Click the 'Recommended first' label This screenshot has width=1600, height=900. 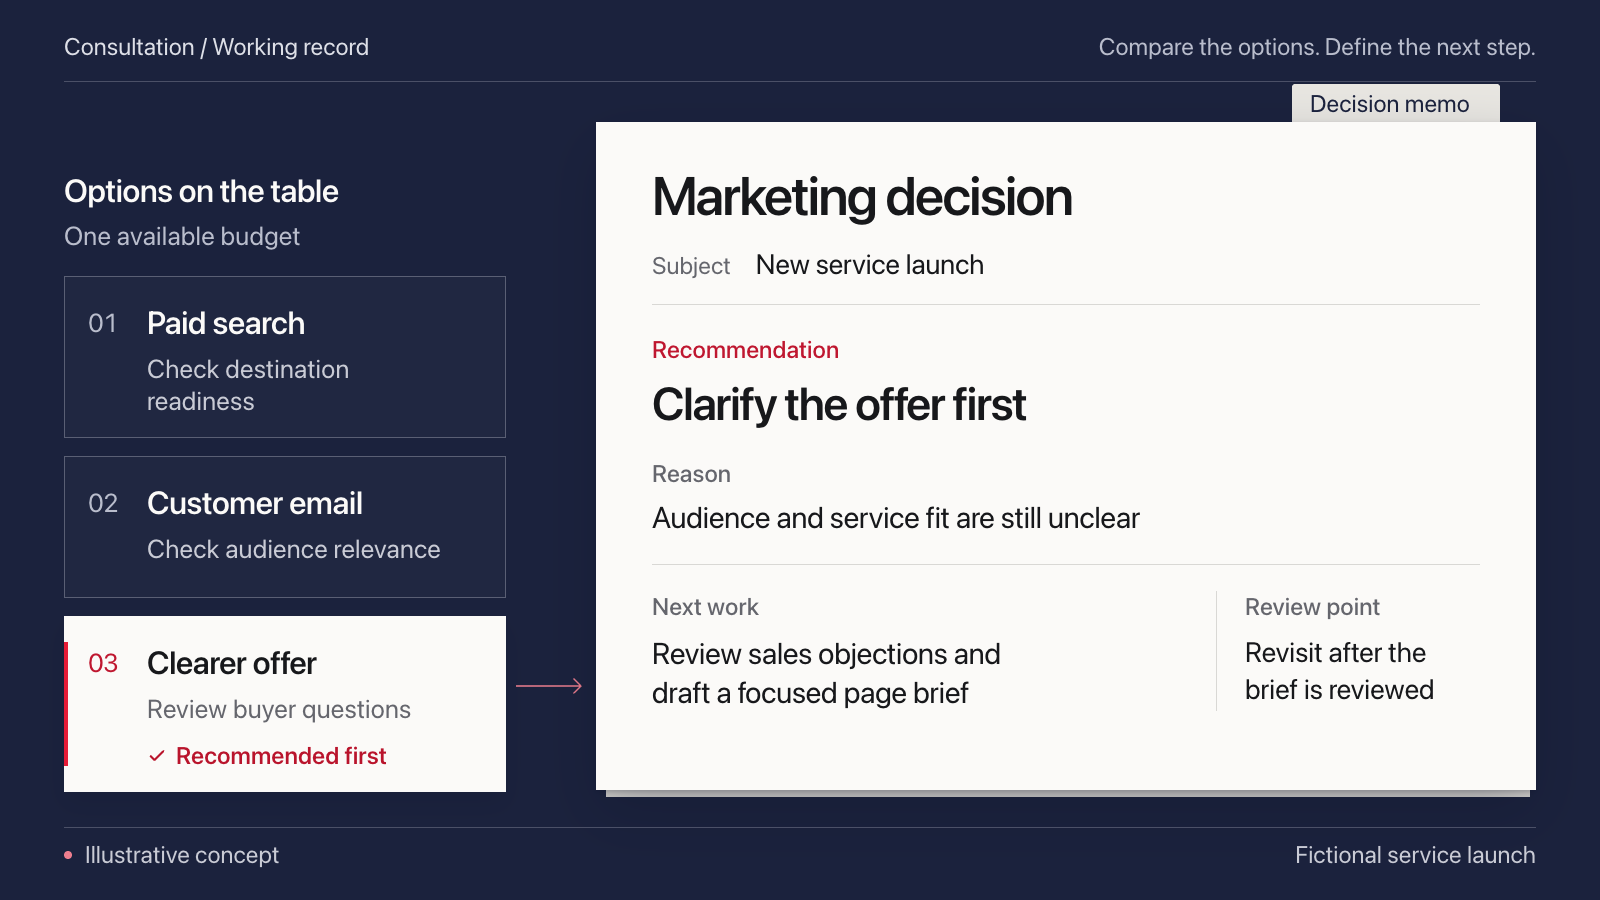tap(281, 756)
